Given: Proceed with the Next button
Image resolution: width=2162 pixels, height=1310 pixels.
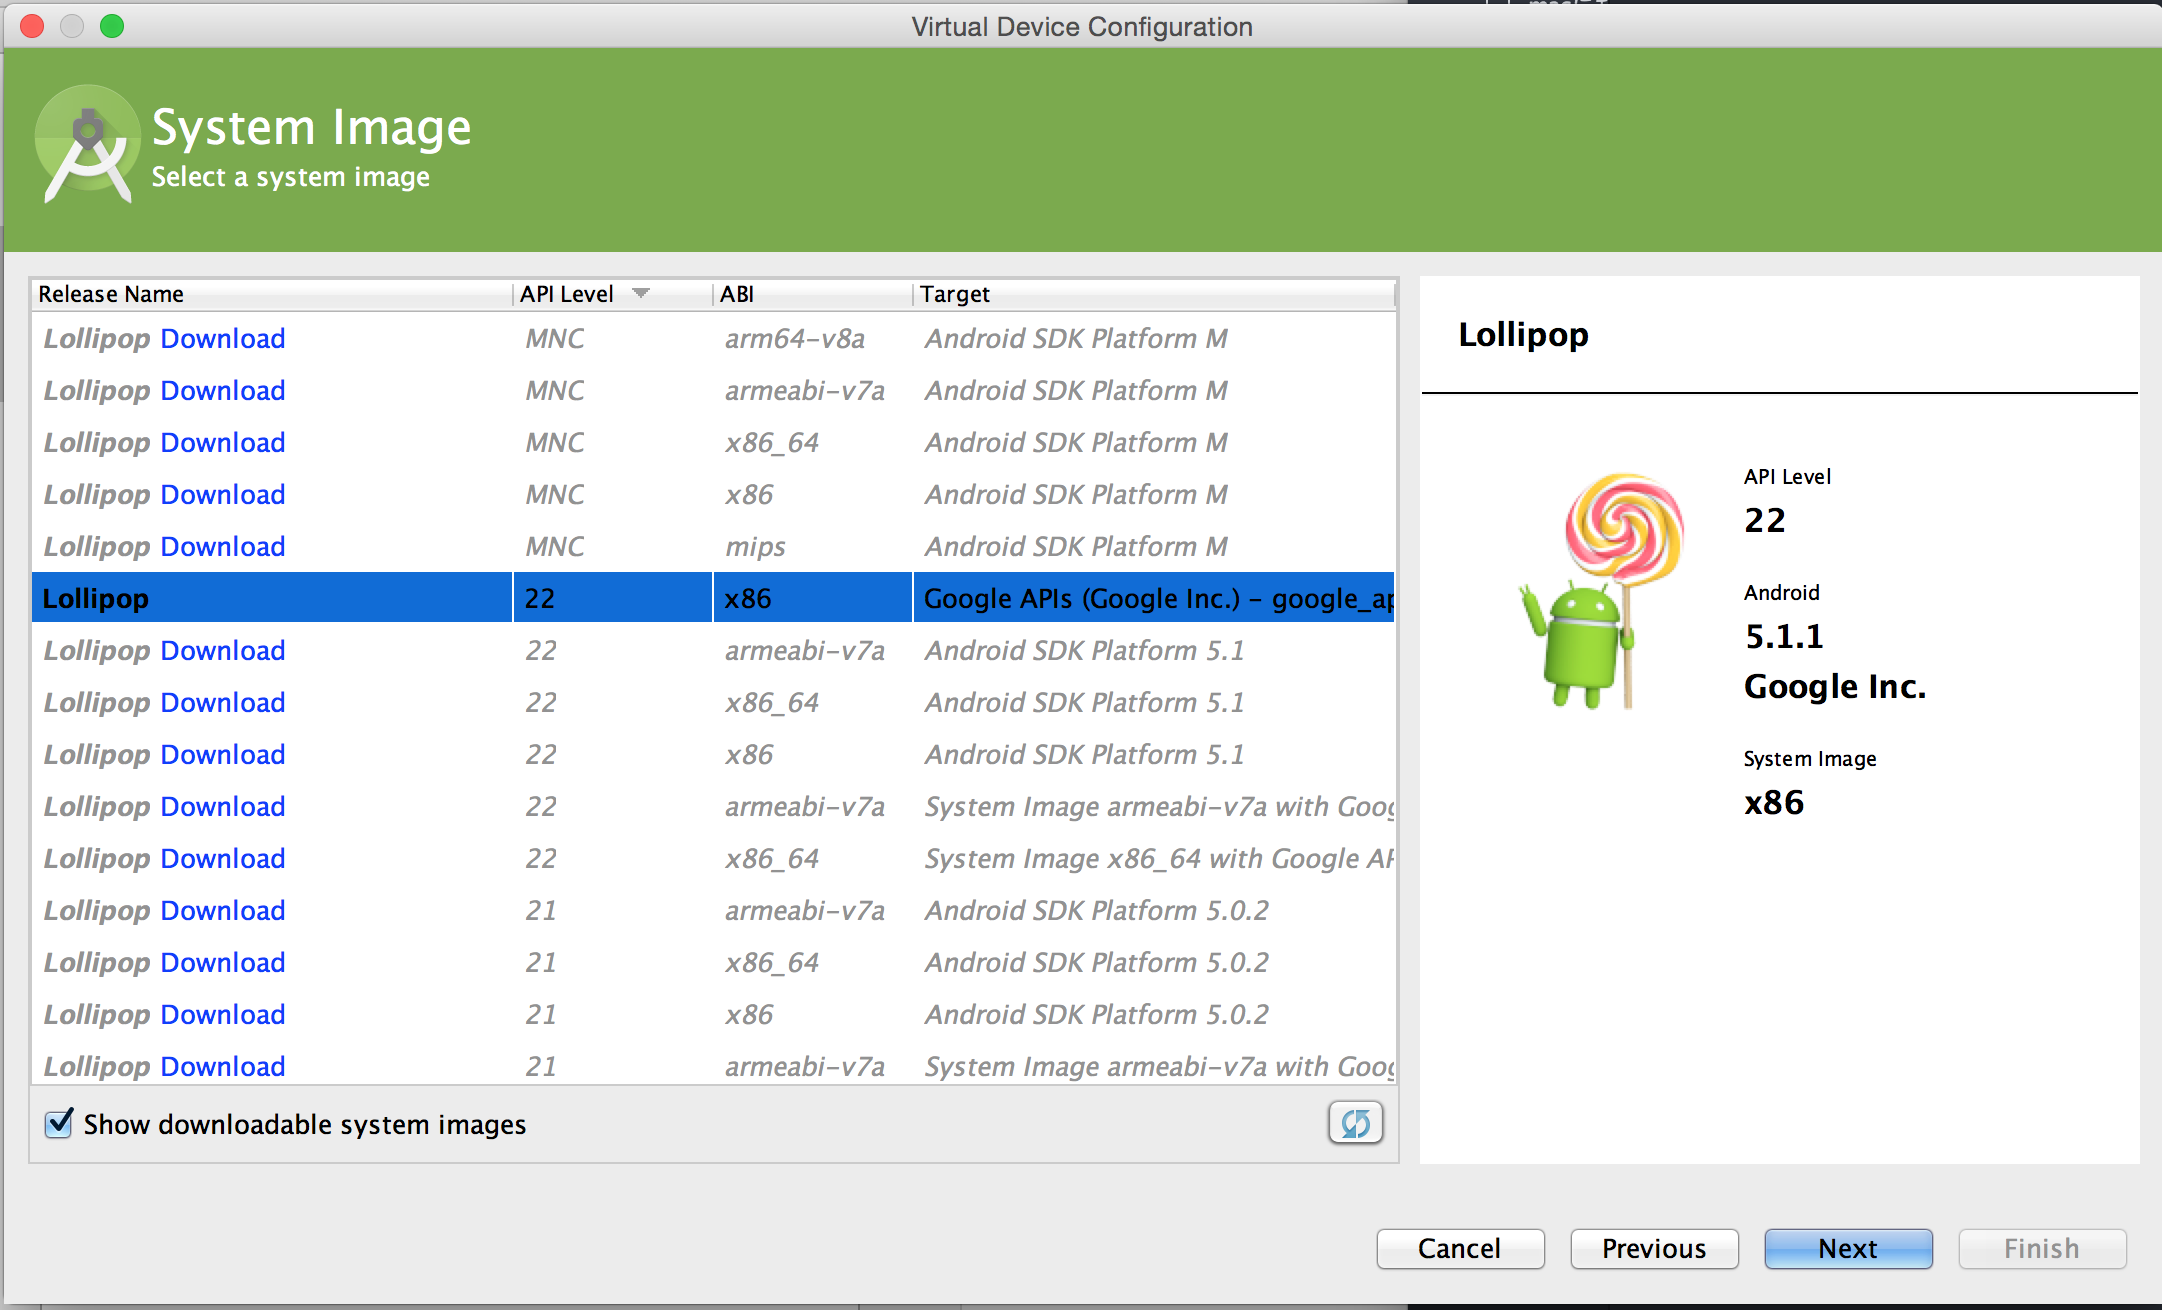Looking at the screenshot, I should [1848, 1248].
